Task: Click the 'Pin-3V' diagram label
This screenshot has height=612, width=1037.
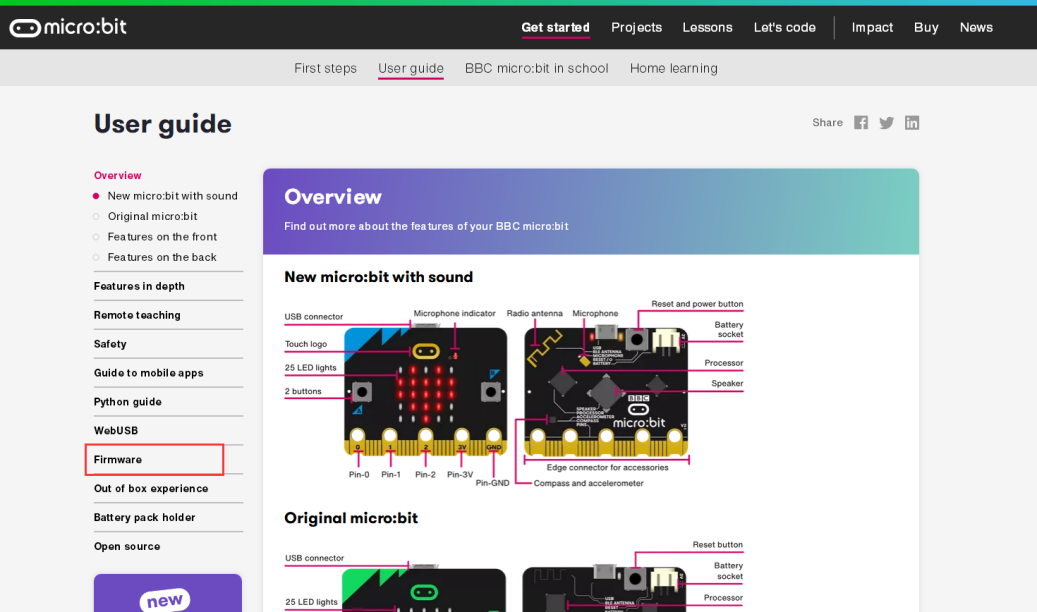Action: (x=460, y=474)
